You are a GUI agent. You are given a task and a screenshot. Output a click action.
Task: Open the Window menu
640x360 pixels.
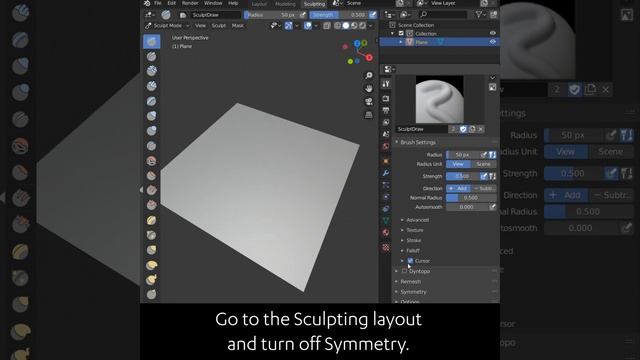pyautogui.click(x=213, y=3)
